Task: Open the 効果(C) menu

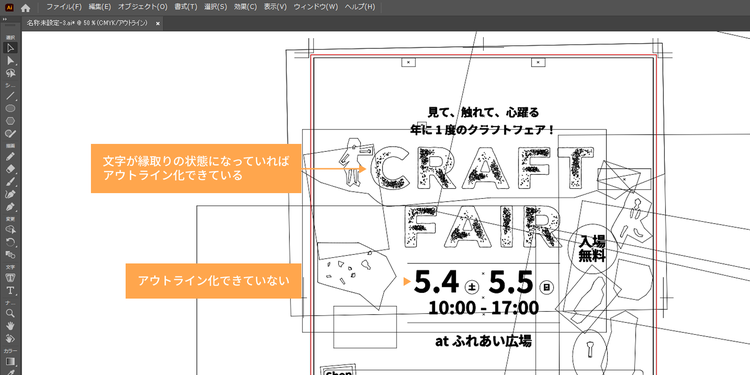Action: coord(245,7)
